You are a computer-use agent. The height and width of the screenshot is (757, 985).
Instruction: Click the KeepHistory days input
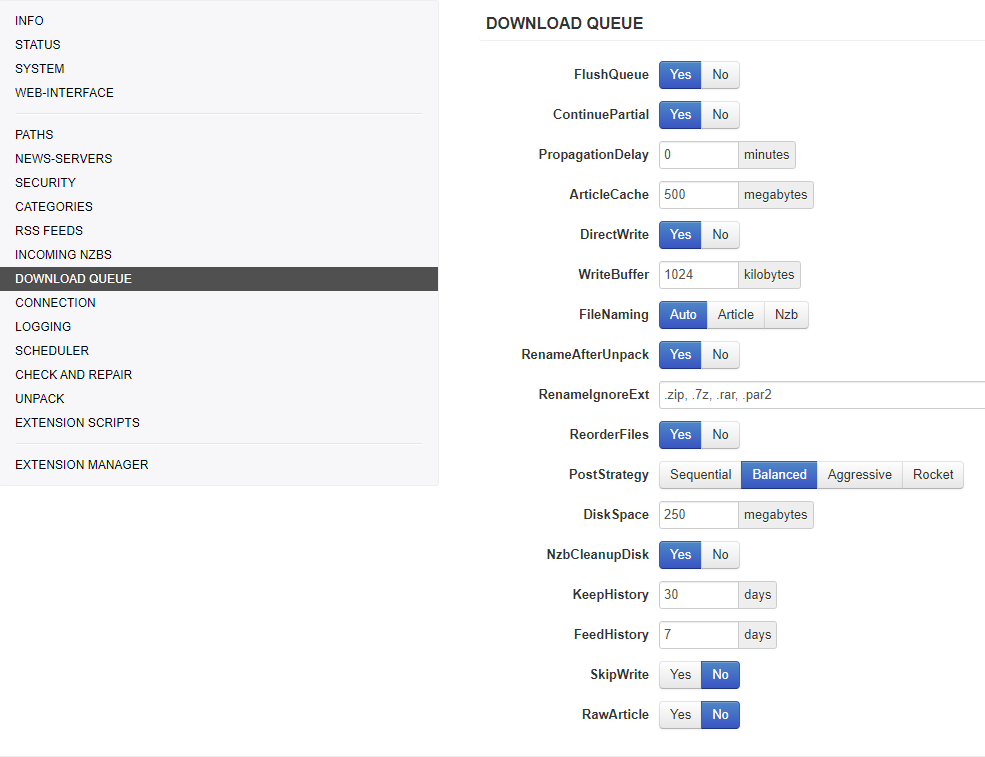[698, 595]
